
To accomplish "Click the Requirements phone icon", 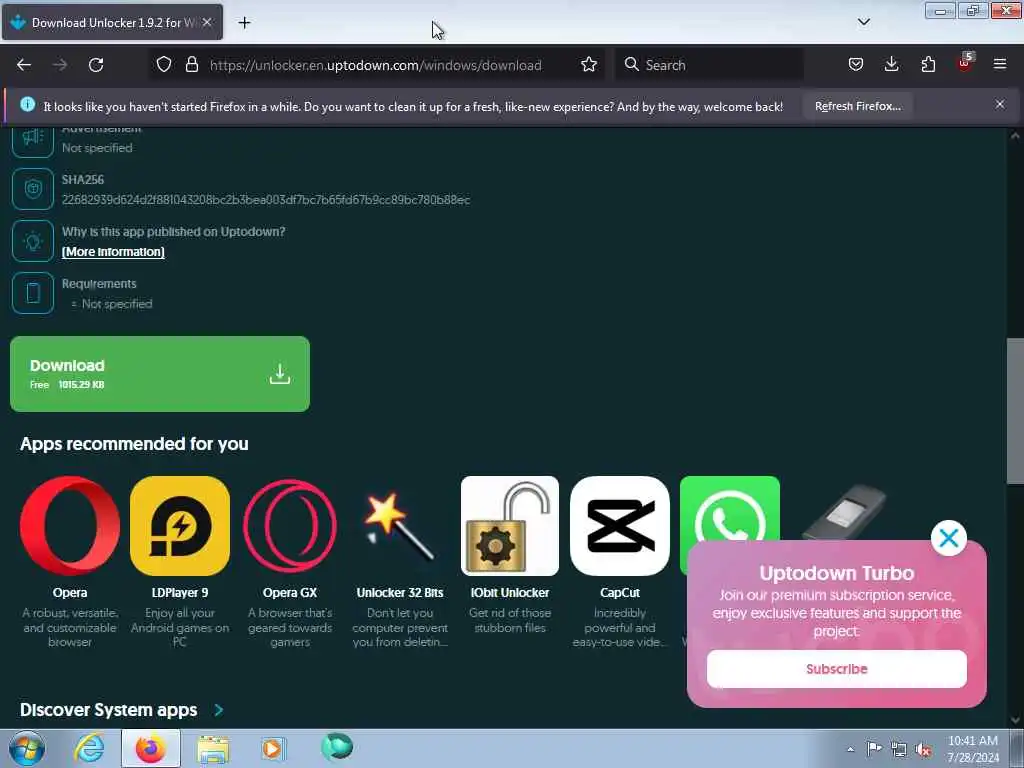I will click(33, 293).
